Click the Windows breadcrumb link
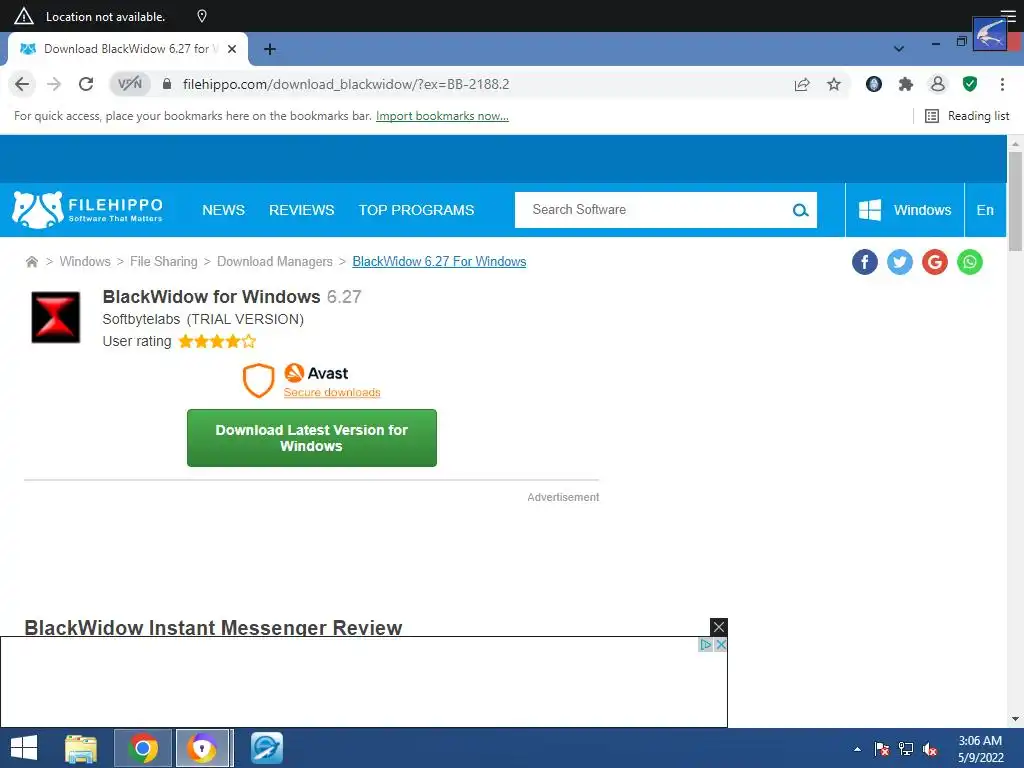 (85, 261)
